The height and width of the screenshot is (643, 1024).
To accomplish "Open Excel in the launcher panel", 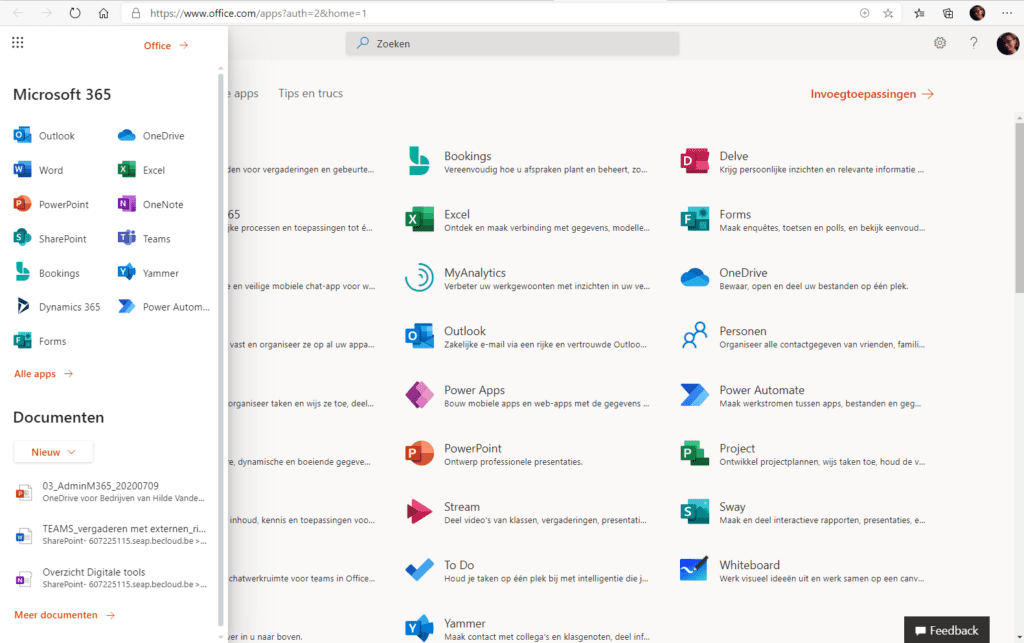I will point(141,170).
